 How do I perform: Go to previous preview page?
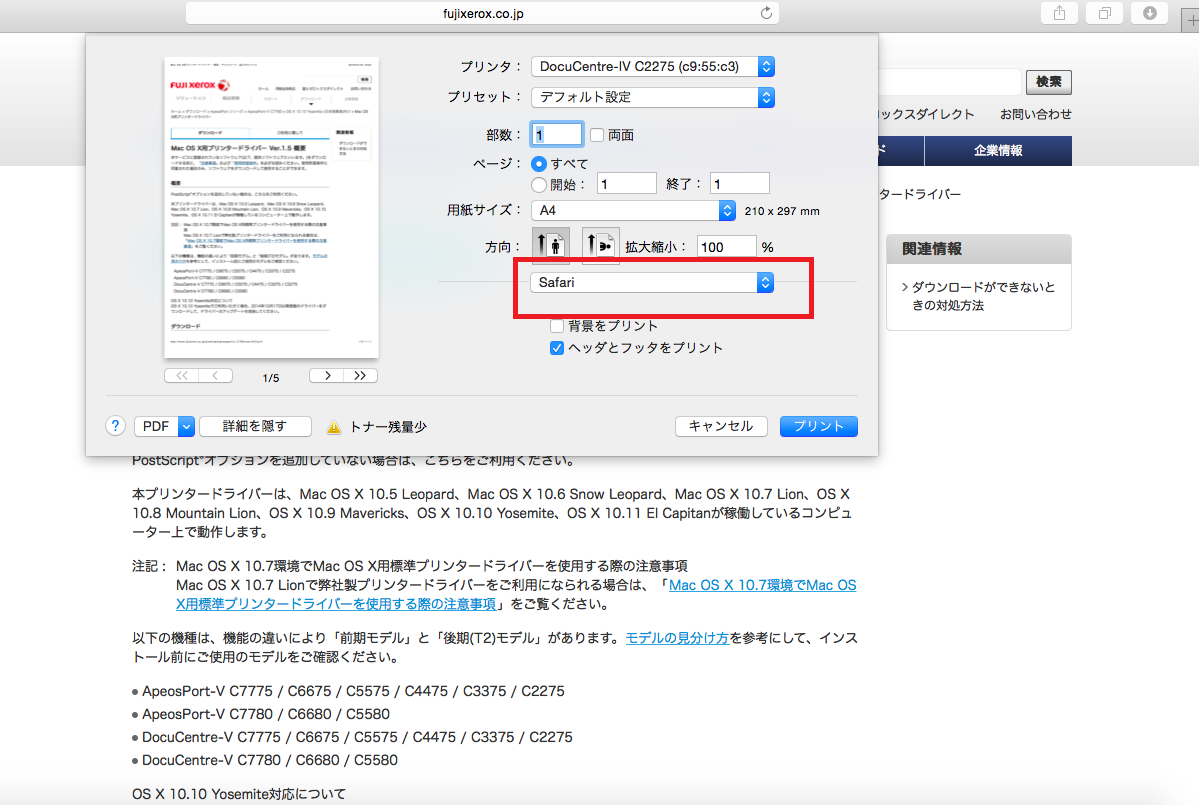[x=216, y=375]
